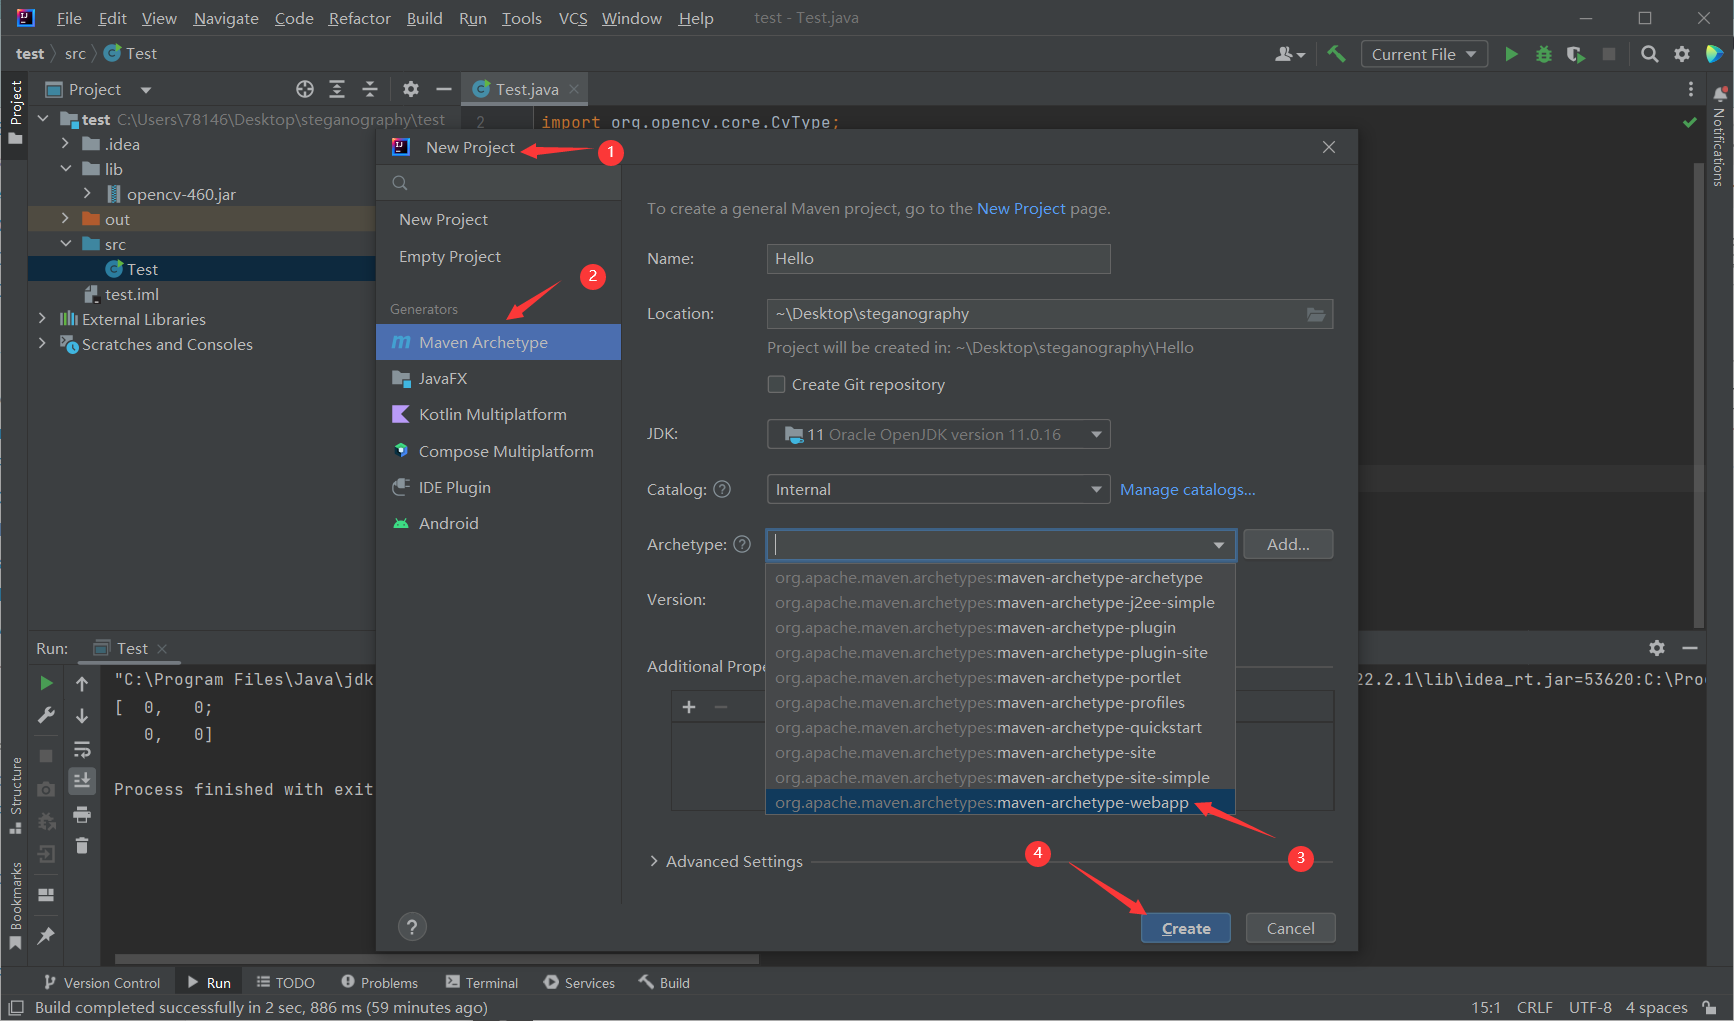The width and height of the screenshot is (1734, 1021).
Task: Open Search Everywhere magnifier icon
Action: click(x=1650, y=54)
